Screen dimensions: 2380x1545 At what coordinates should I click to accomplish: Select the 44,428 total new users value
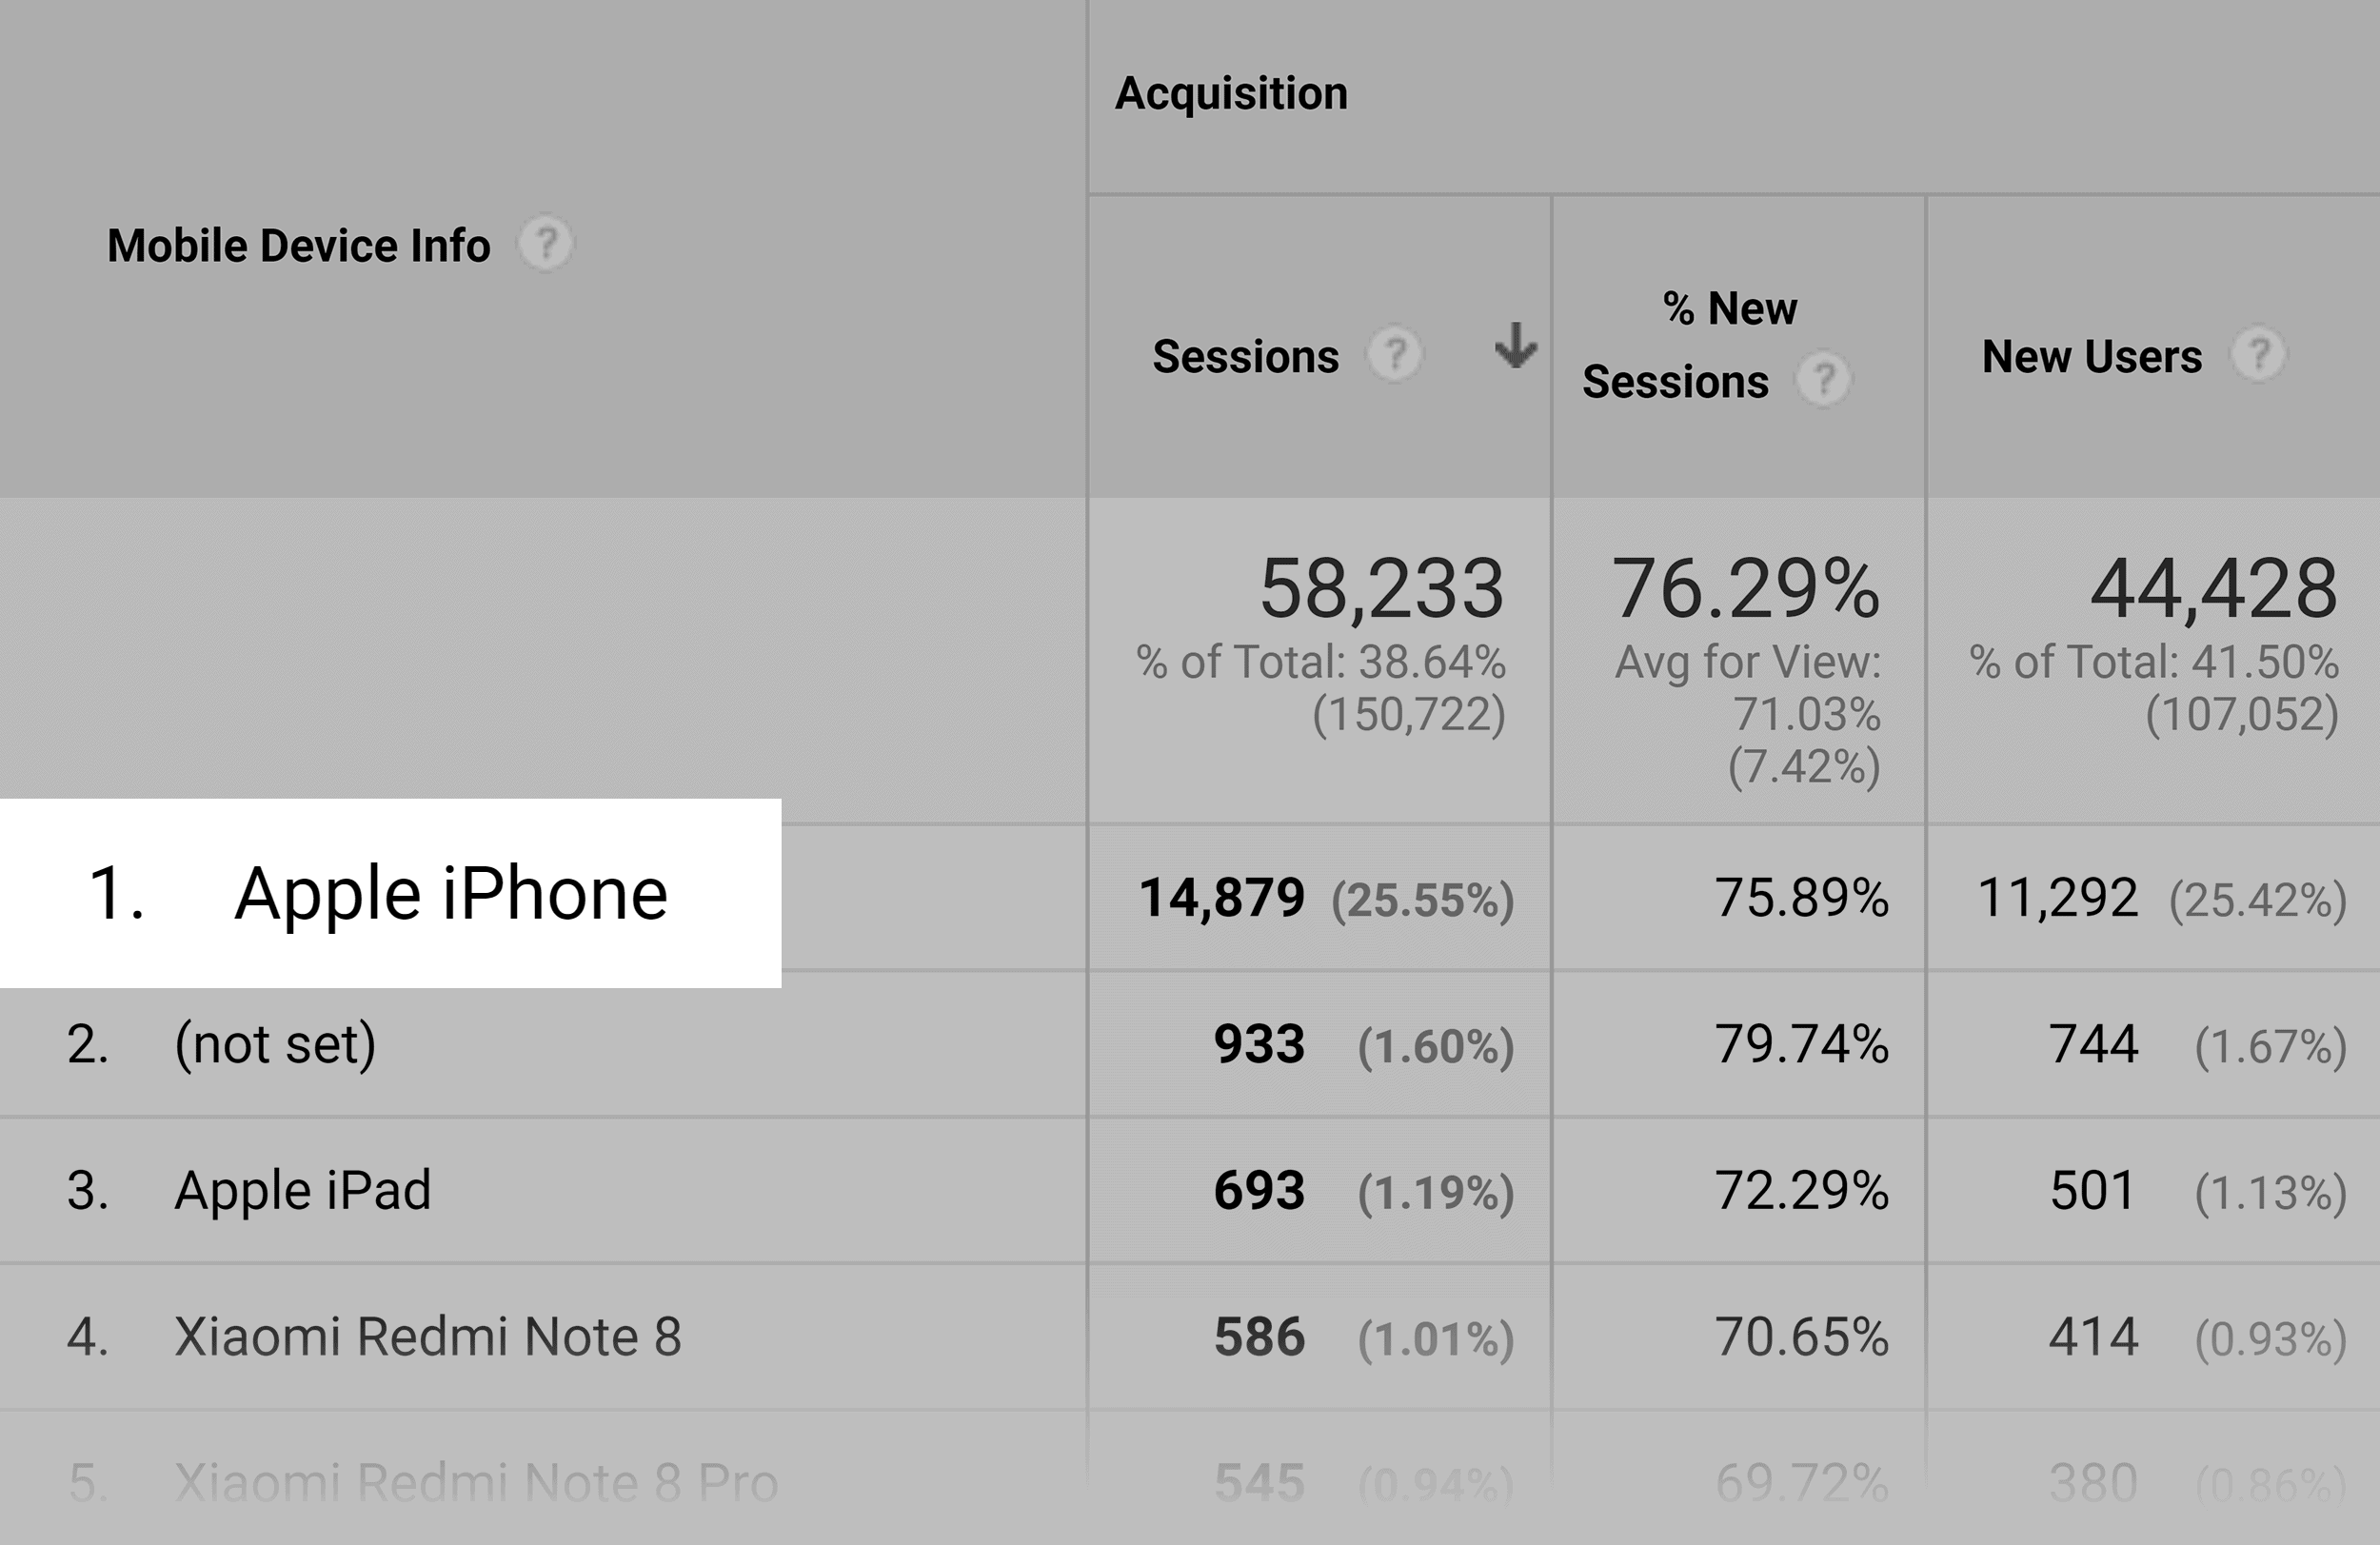(x=2214, y=588)
